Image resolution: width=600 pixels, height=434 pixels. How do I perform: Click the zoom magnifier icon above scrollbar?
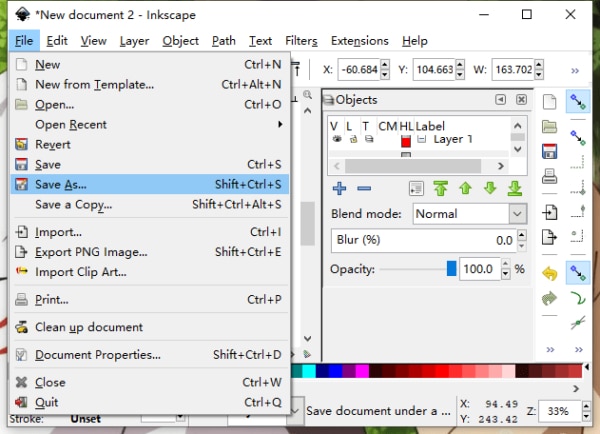point(307,95)
